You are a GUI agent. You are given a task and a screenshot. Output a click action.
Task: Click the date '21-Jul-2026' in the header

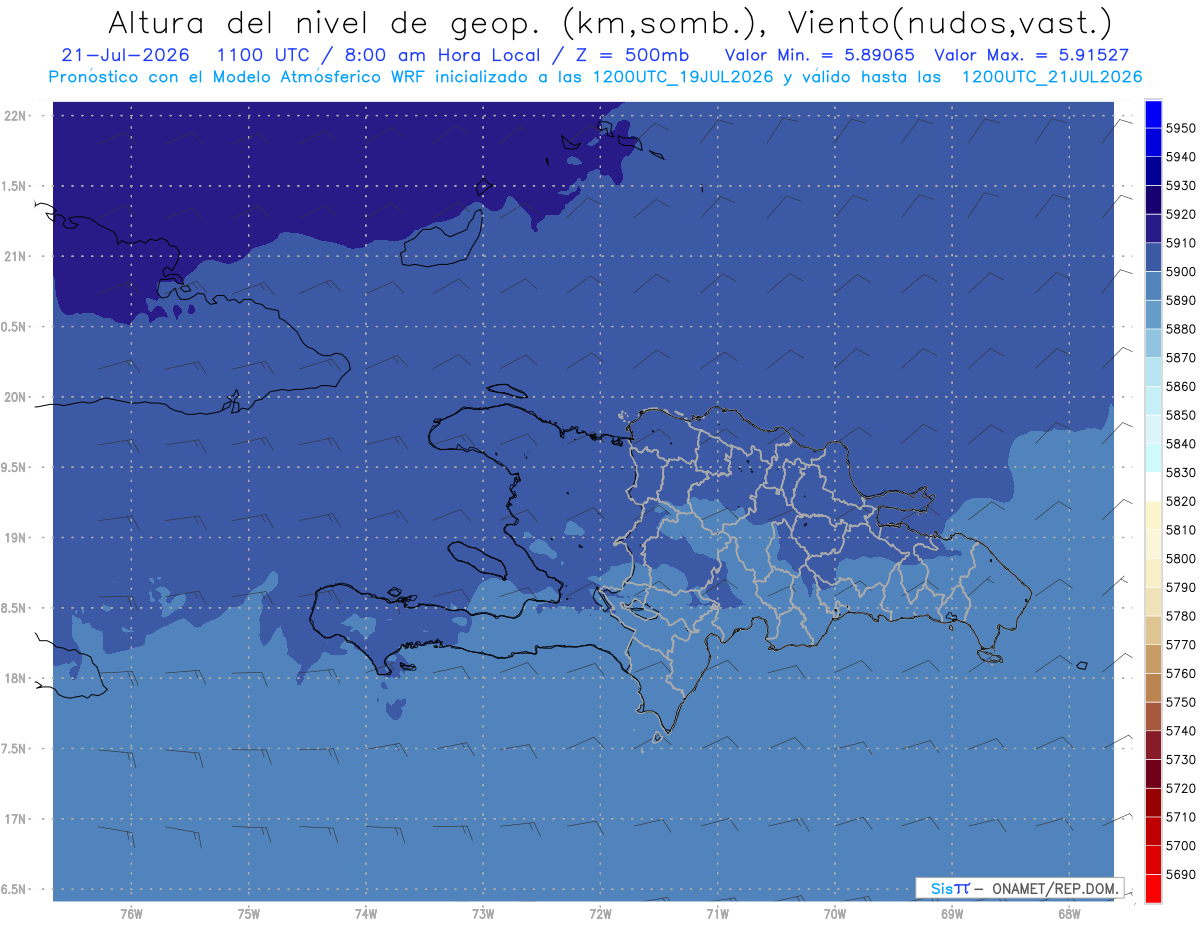point(125,55)
